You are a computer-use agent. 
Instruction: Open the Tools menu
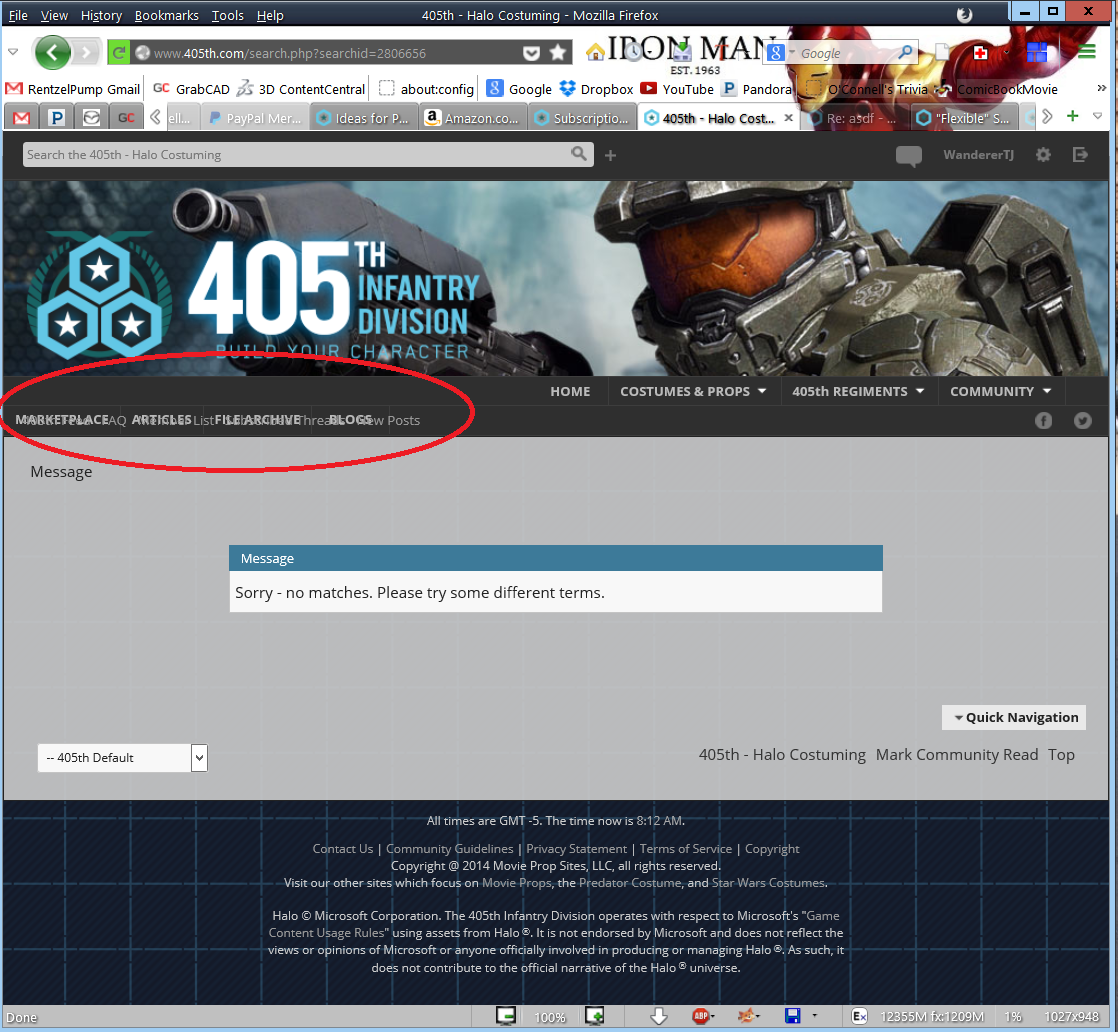coord(227,15)
